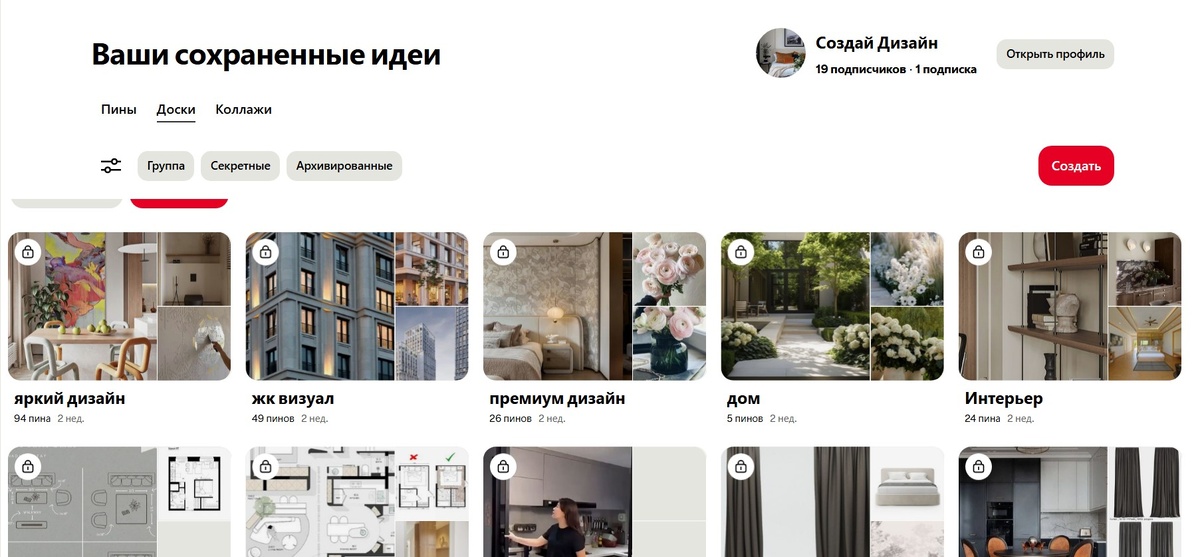Image resolution: width=1200 pixels, height=557 pixels.
Task: Select the Доски tab
Action: [176, 109]
